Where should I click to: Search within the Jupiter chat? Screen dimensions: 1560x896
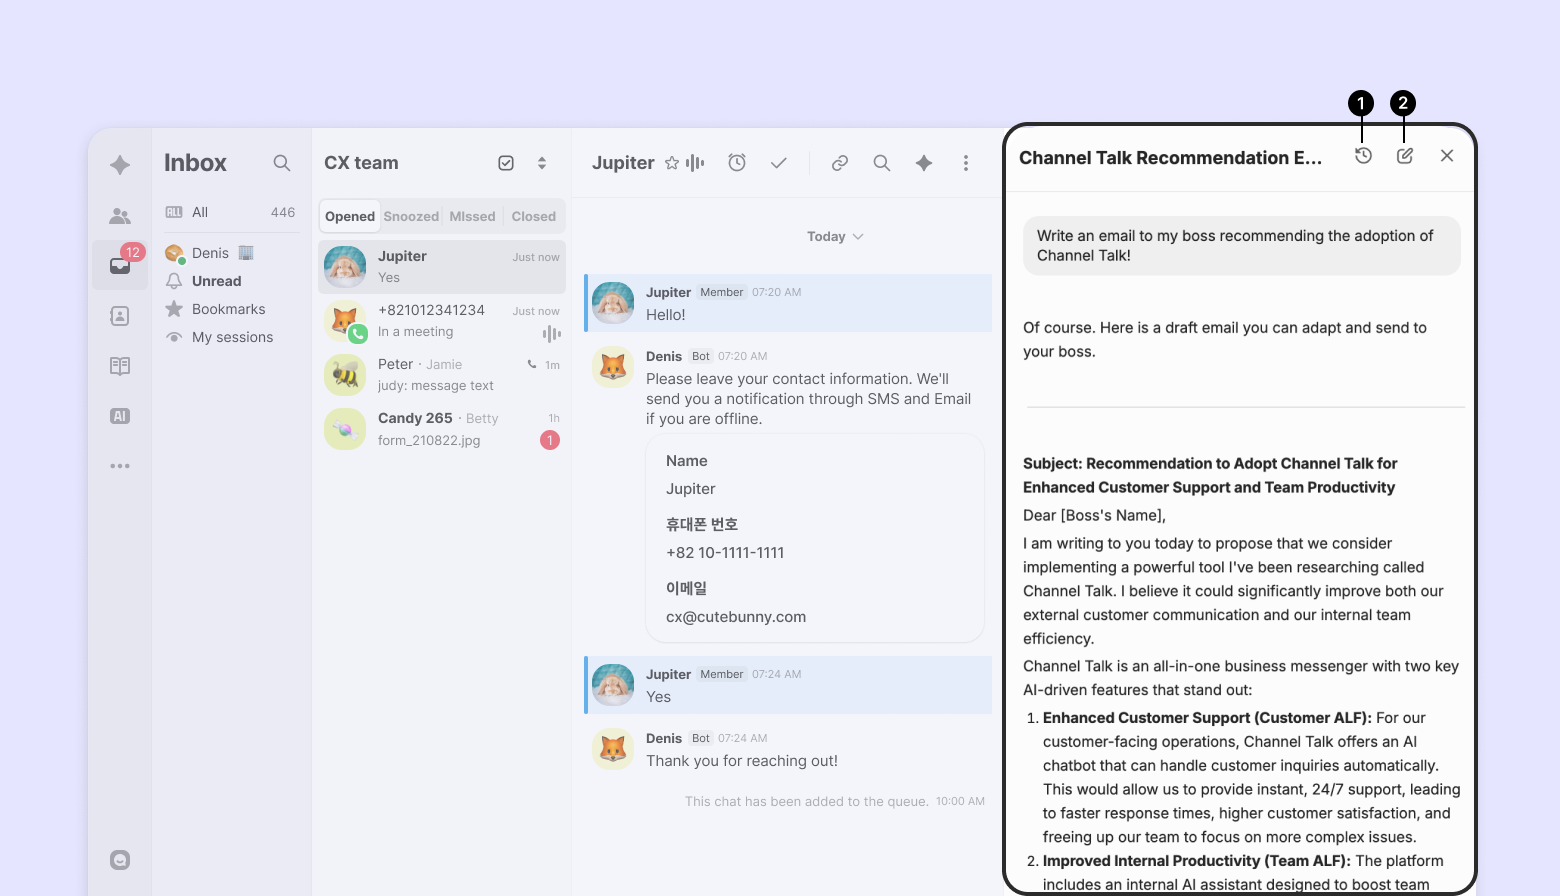[882, 163]
